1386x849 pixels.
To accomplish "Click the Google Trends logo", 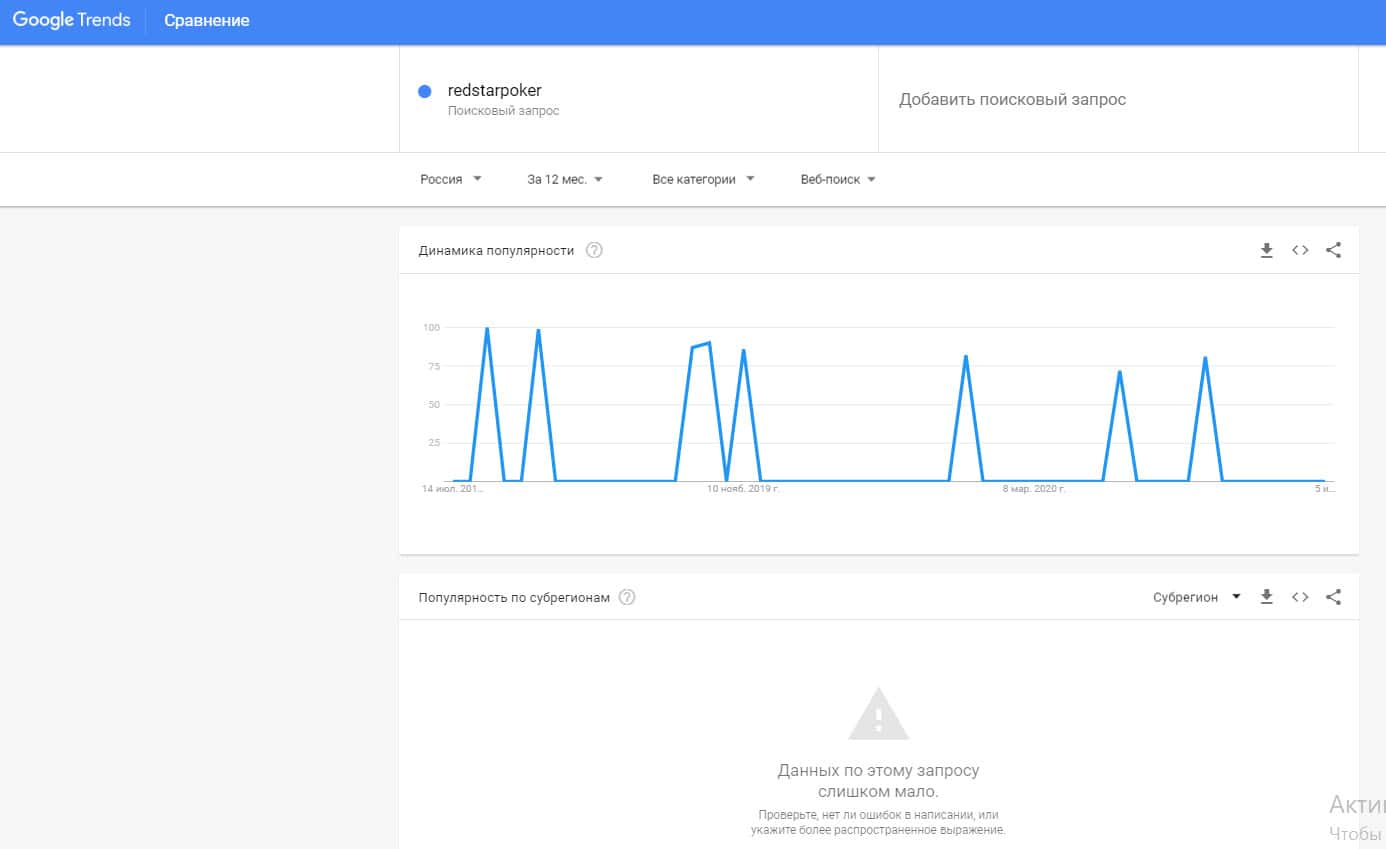I will pyautogui.click(x=71, y=21).
